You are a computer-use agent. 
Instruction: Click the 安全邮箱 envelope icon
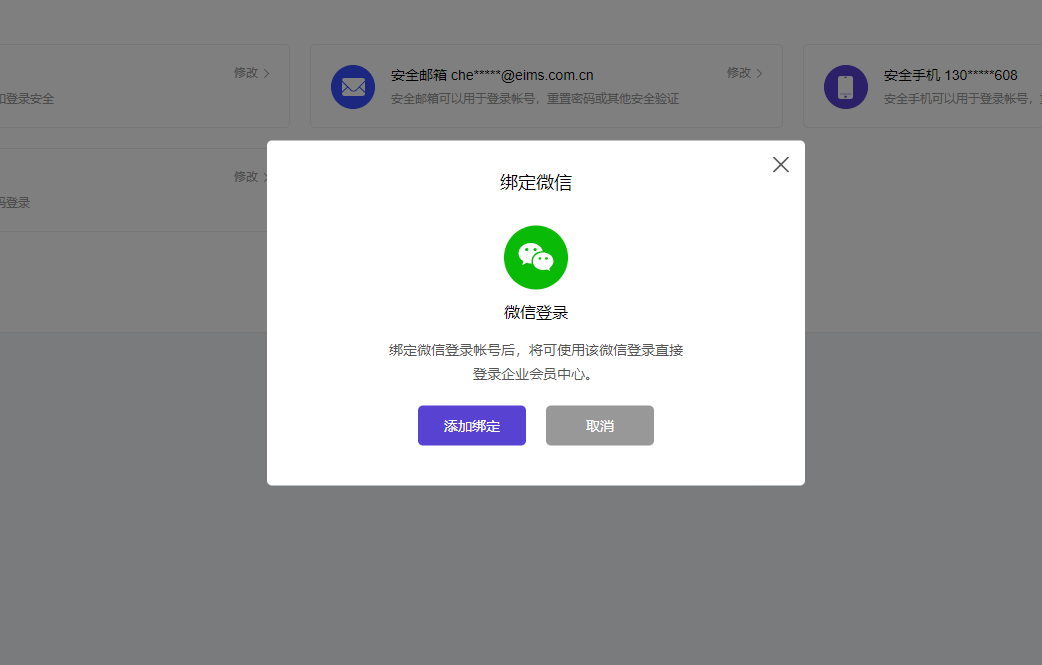click(x=353, y=87)
